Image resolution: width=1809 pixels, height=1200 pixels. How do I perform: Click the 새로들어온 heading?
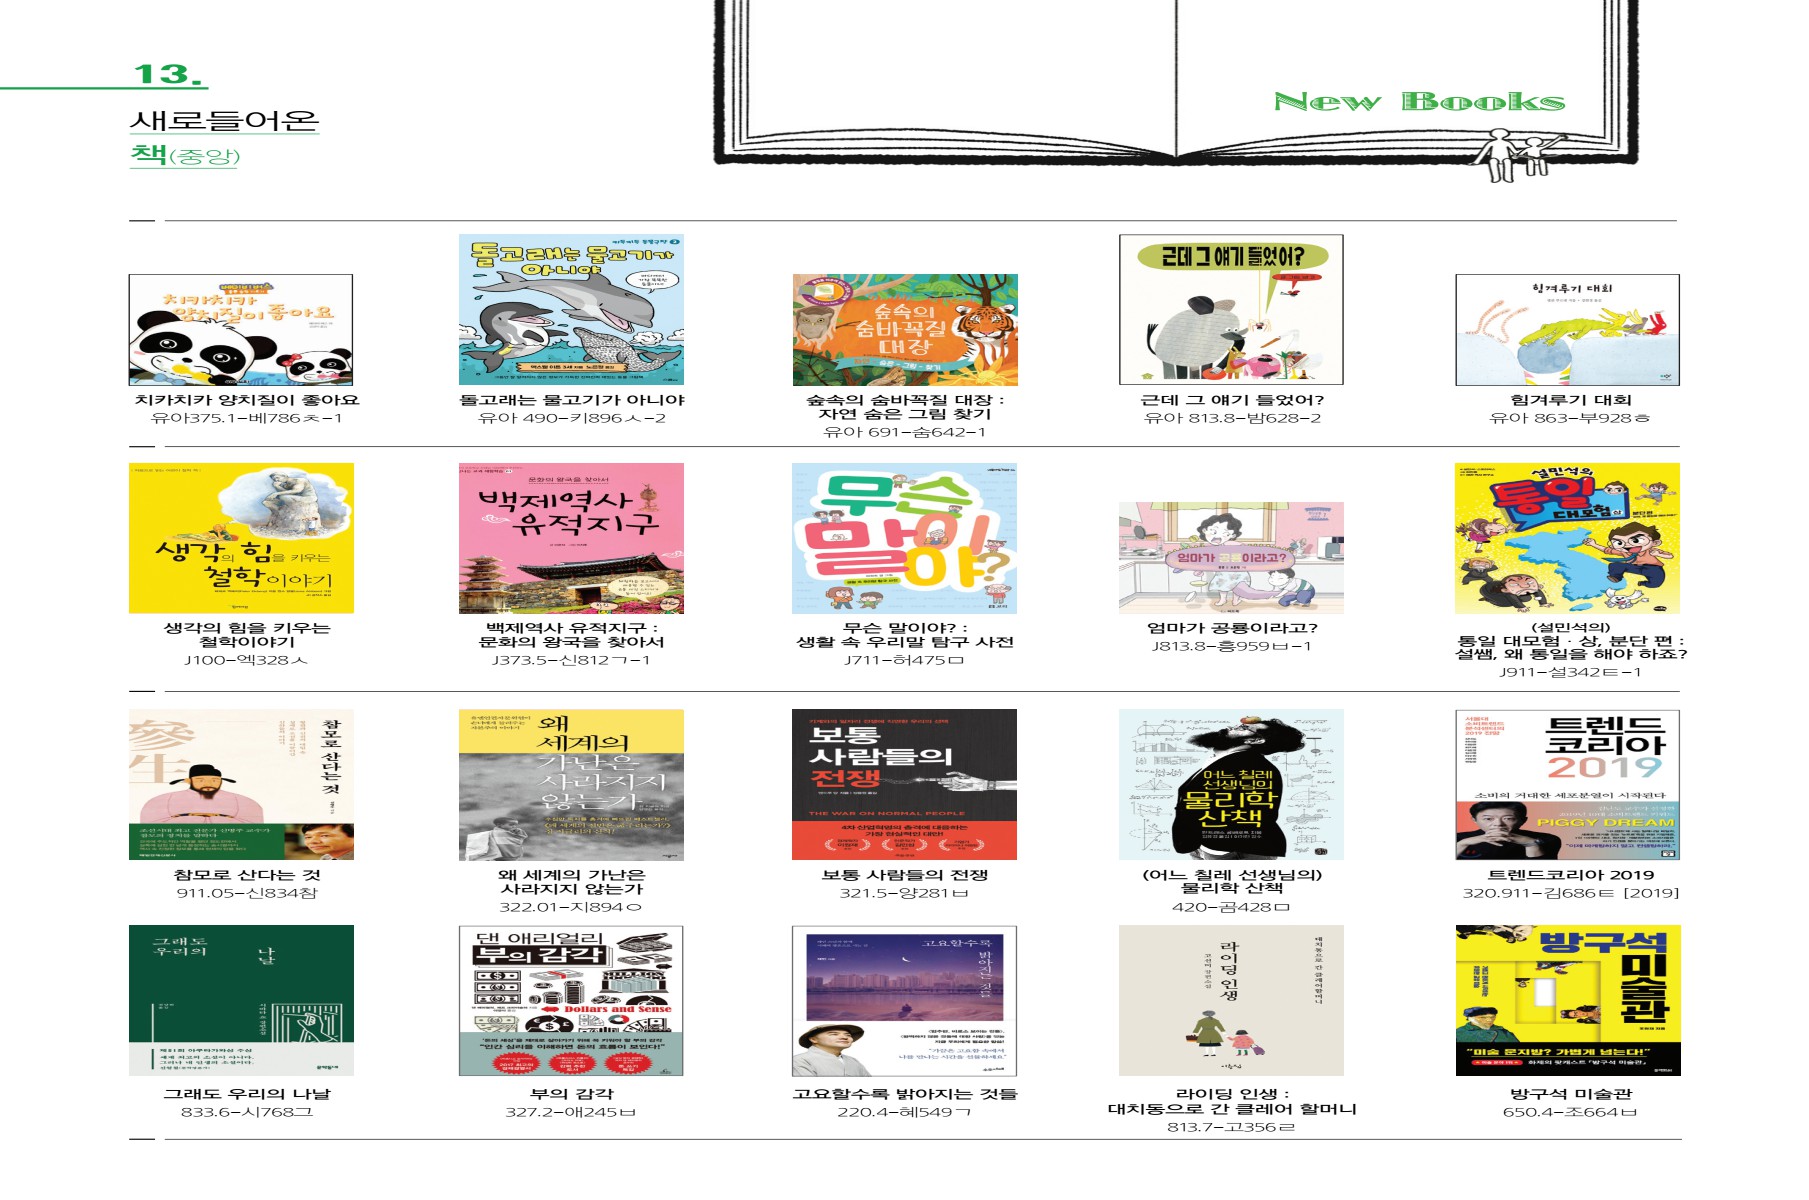[x=224, y=120]
